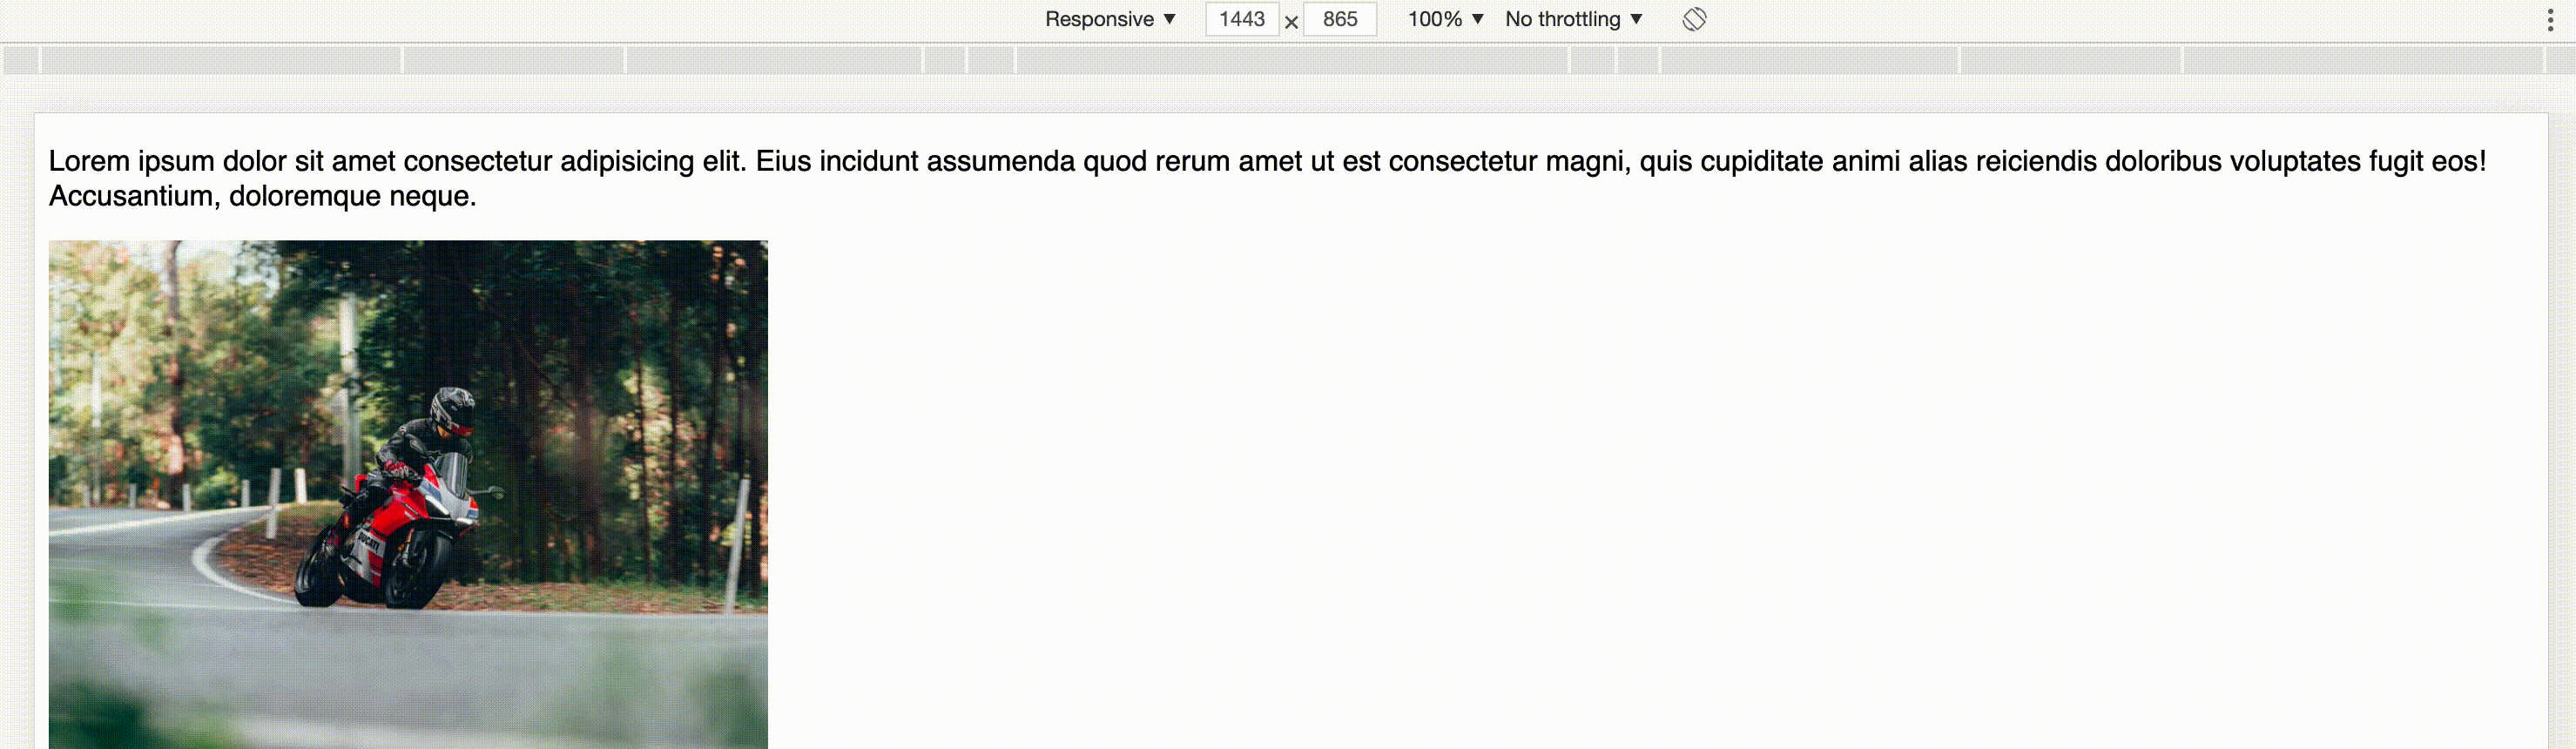Select the rightmost edge segment of the preset bar
Screen dimensions: 2576x749
(x=2560, y=60)
